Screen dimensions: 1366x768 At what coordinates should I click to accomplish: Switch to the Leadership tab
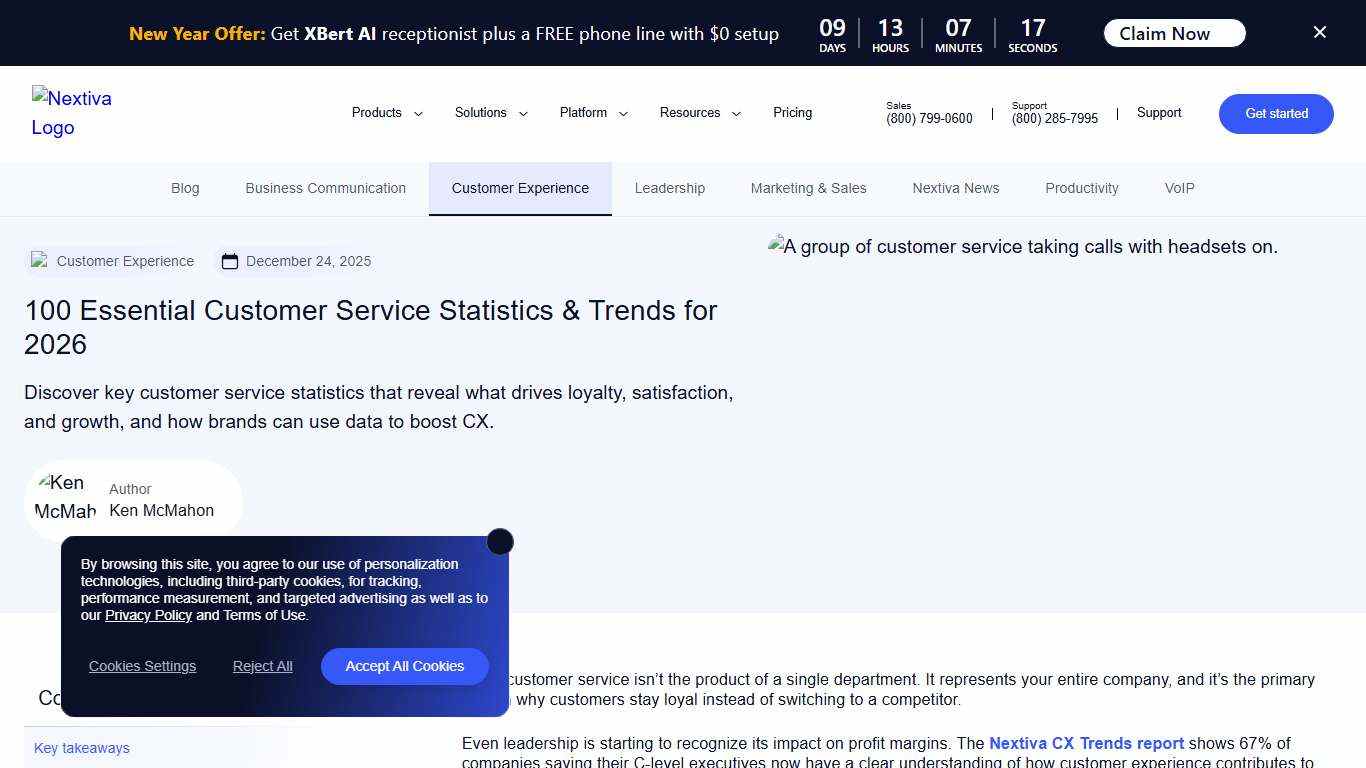tap(669, 188)
